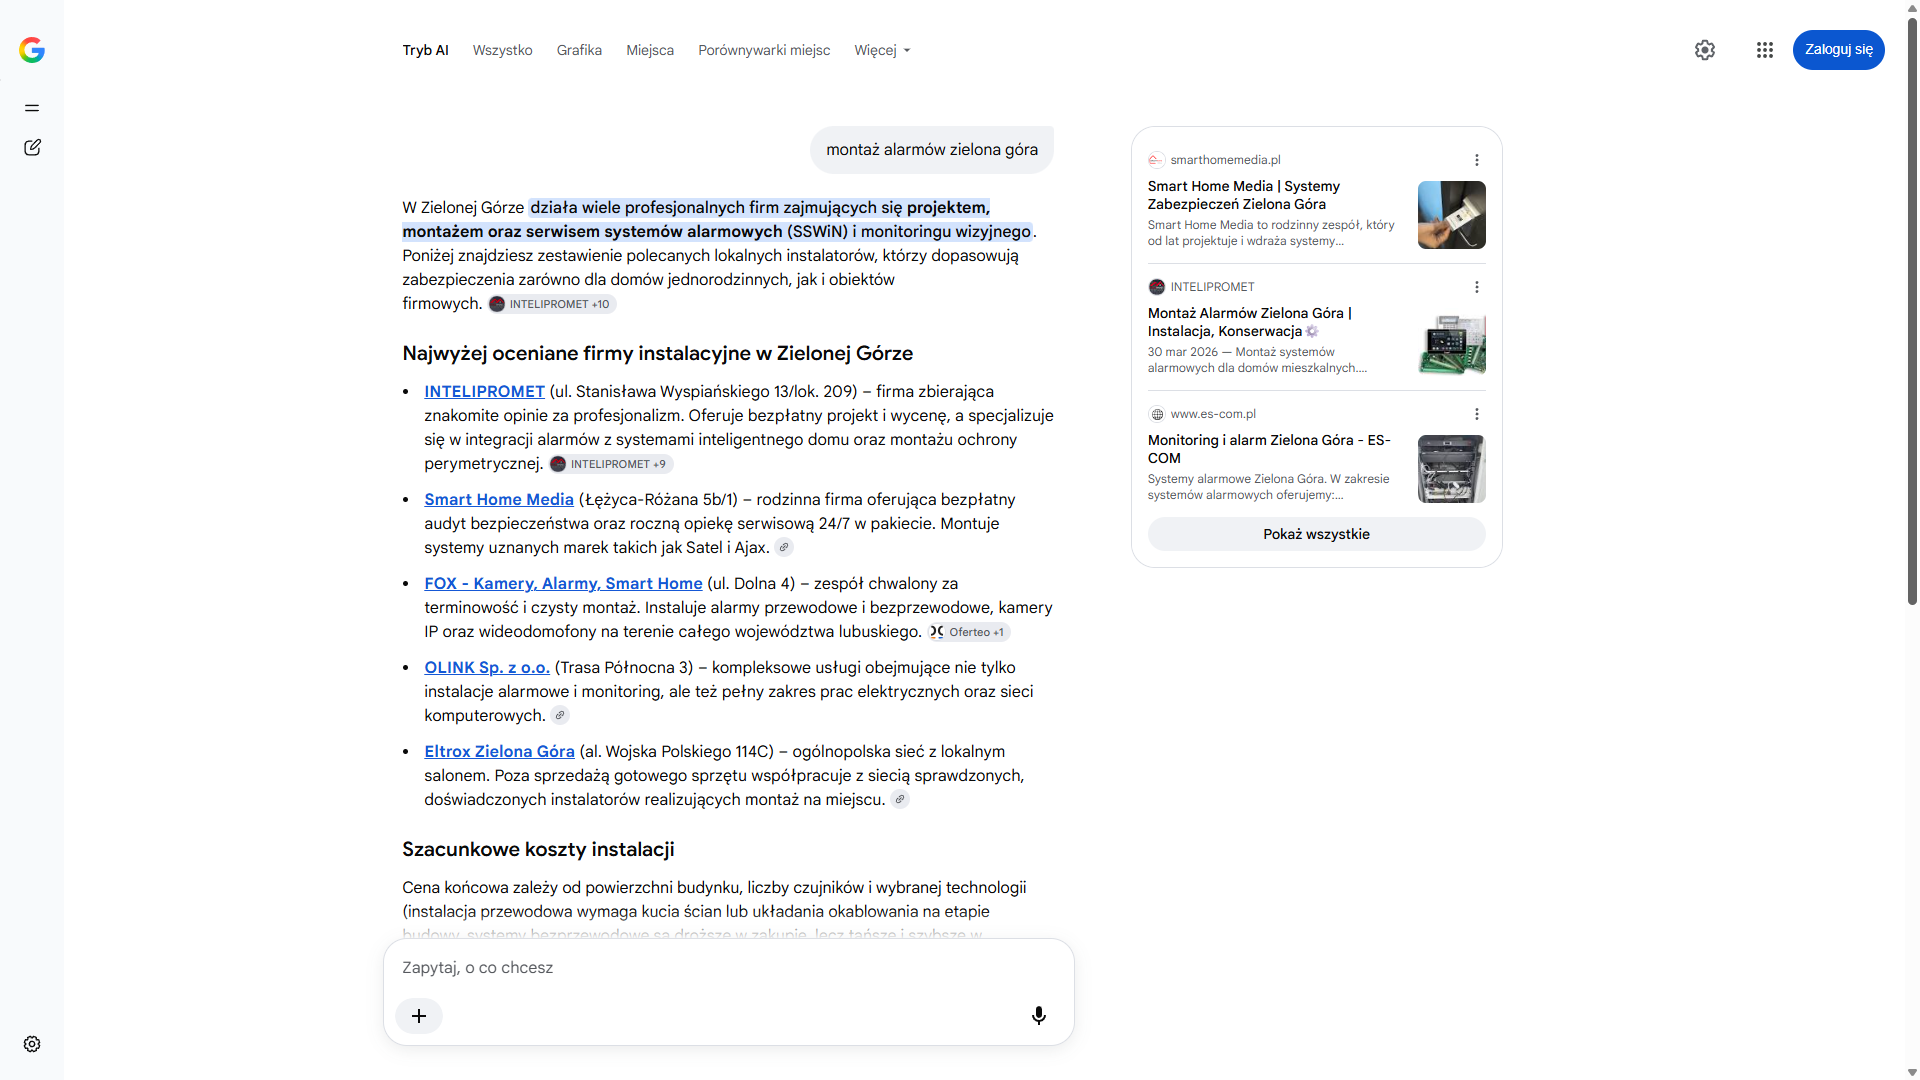Open Montaż Alarmów Zielona Góra result title
Image resolution: width=1920 pixels, height=1080 pixels.
tap(1250, 322)
